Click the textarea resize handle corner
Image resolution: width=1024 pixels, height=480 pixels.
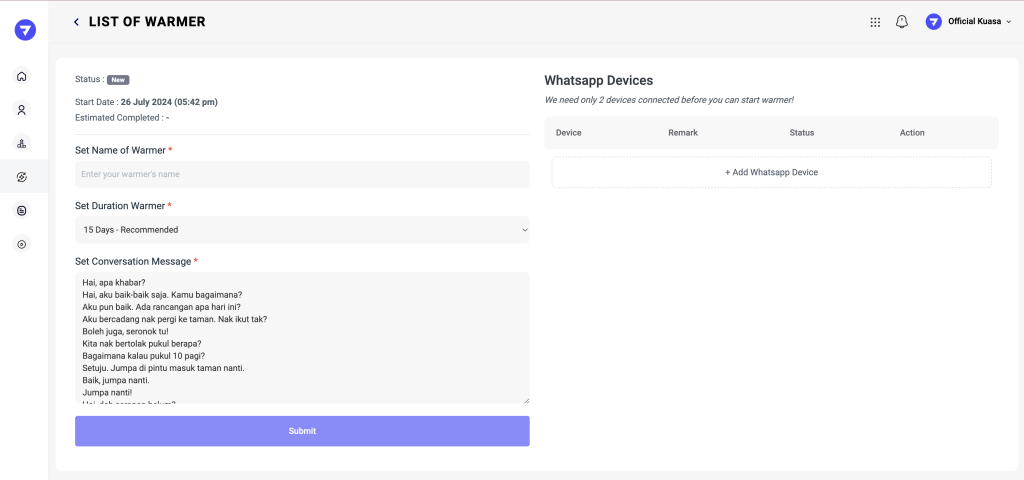point(525,400)
